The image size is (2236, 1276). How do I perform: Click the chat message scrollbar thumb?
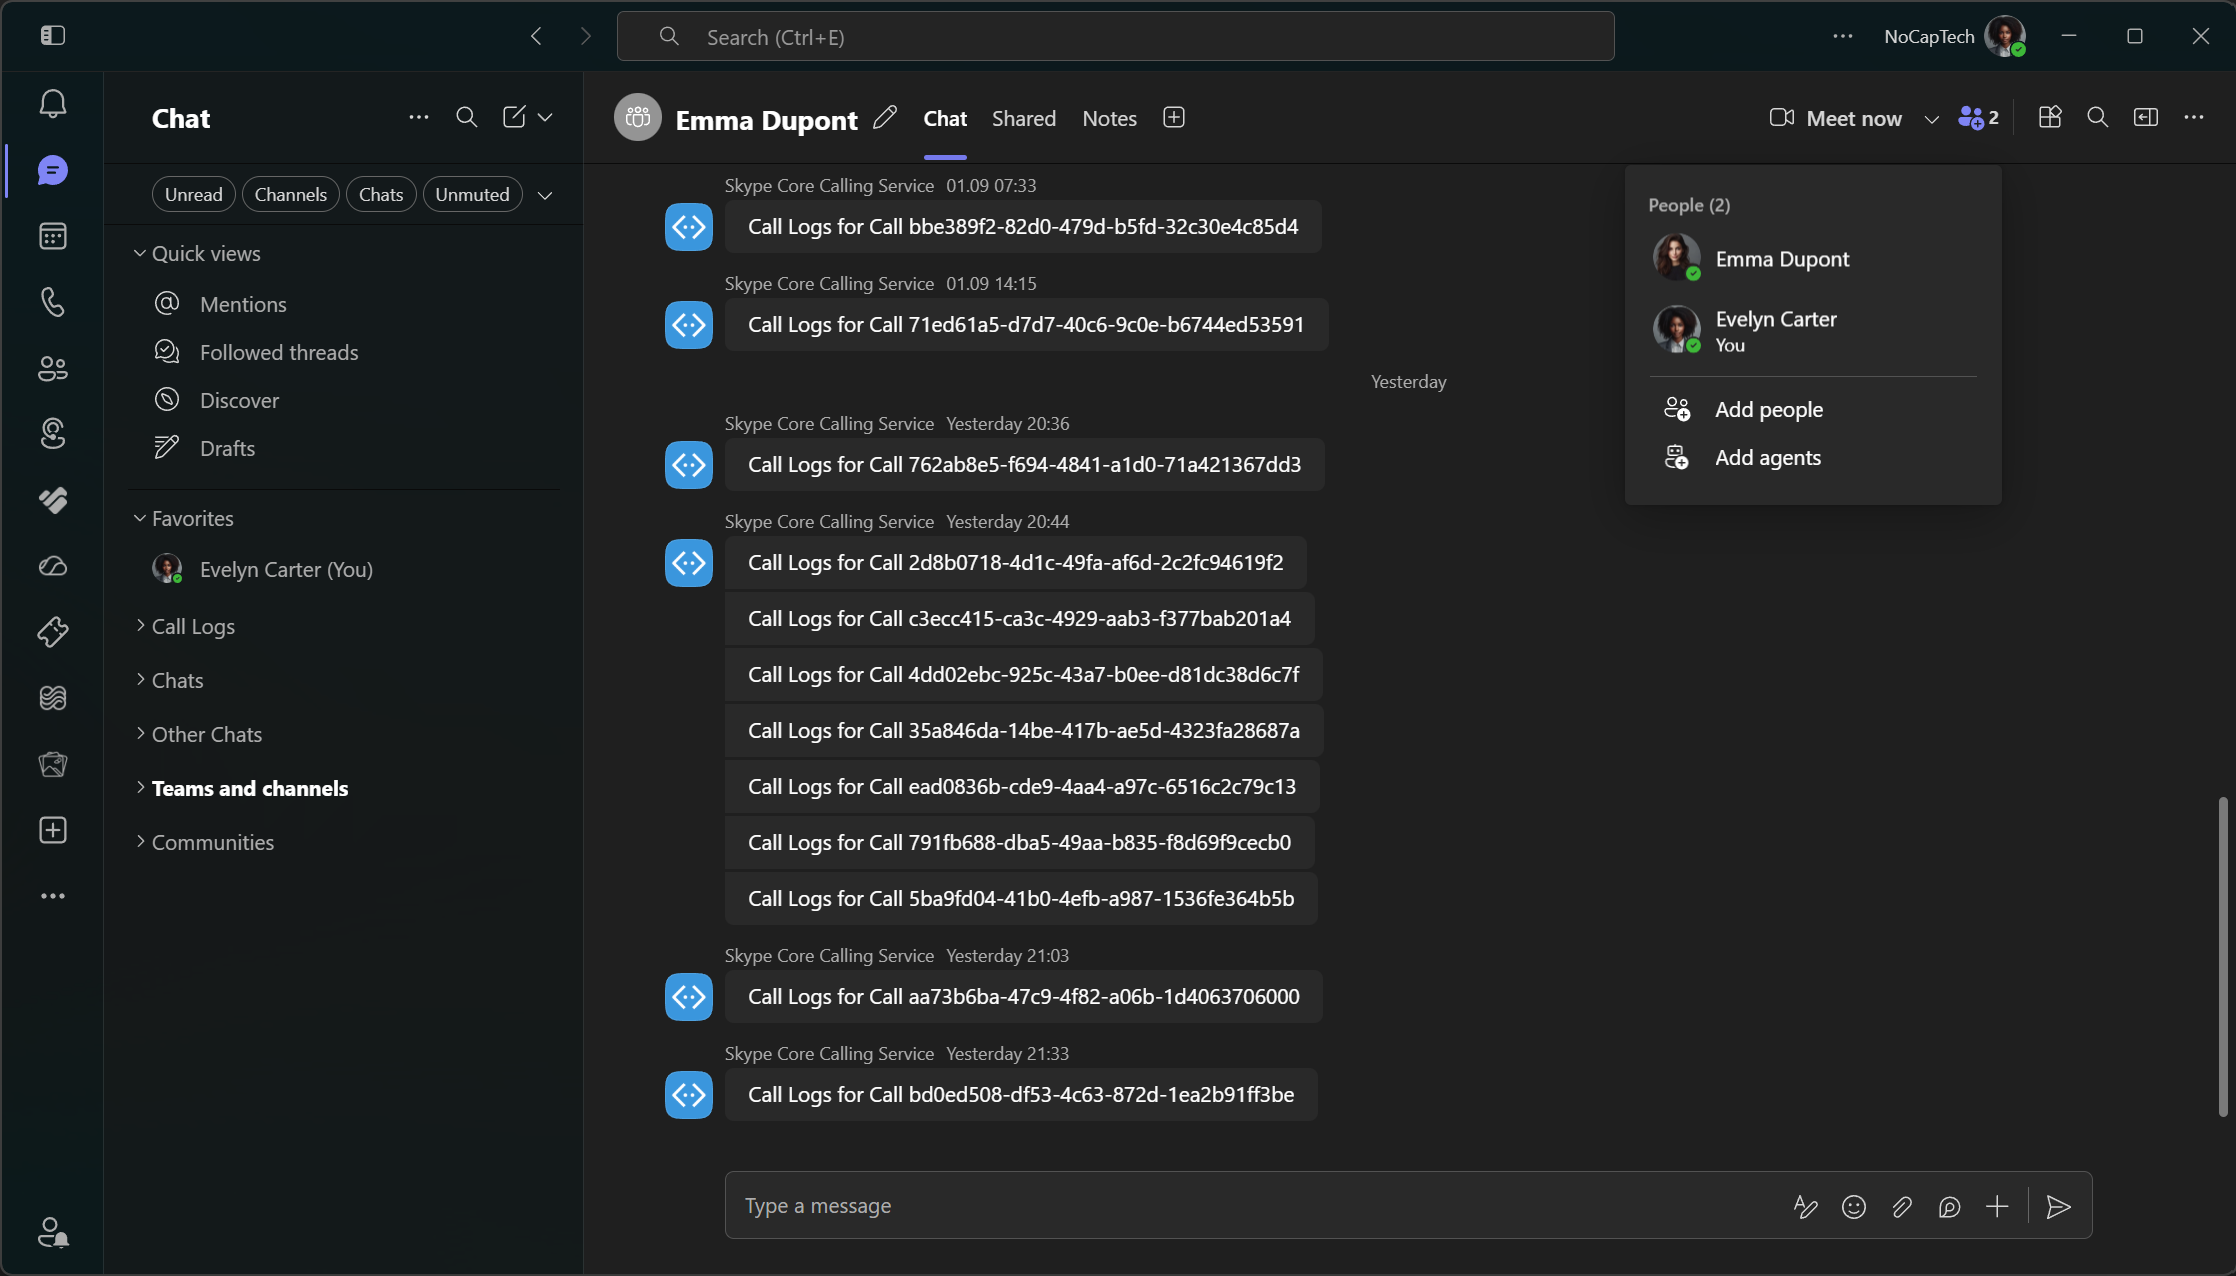[x=2222, y=956]
